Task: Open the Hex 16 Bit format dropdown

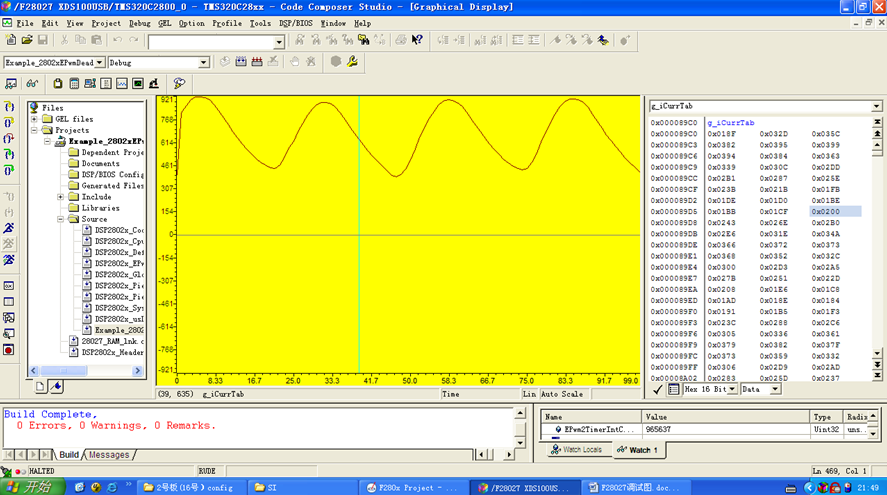Action: click(732, 389)
